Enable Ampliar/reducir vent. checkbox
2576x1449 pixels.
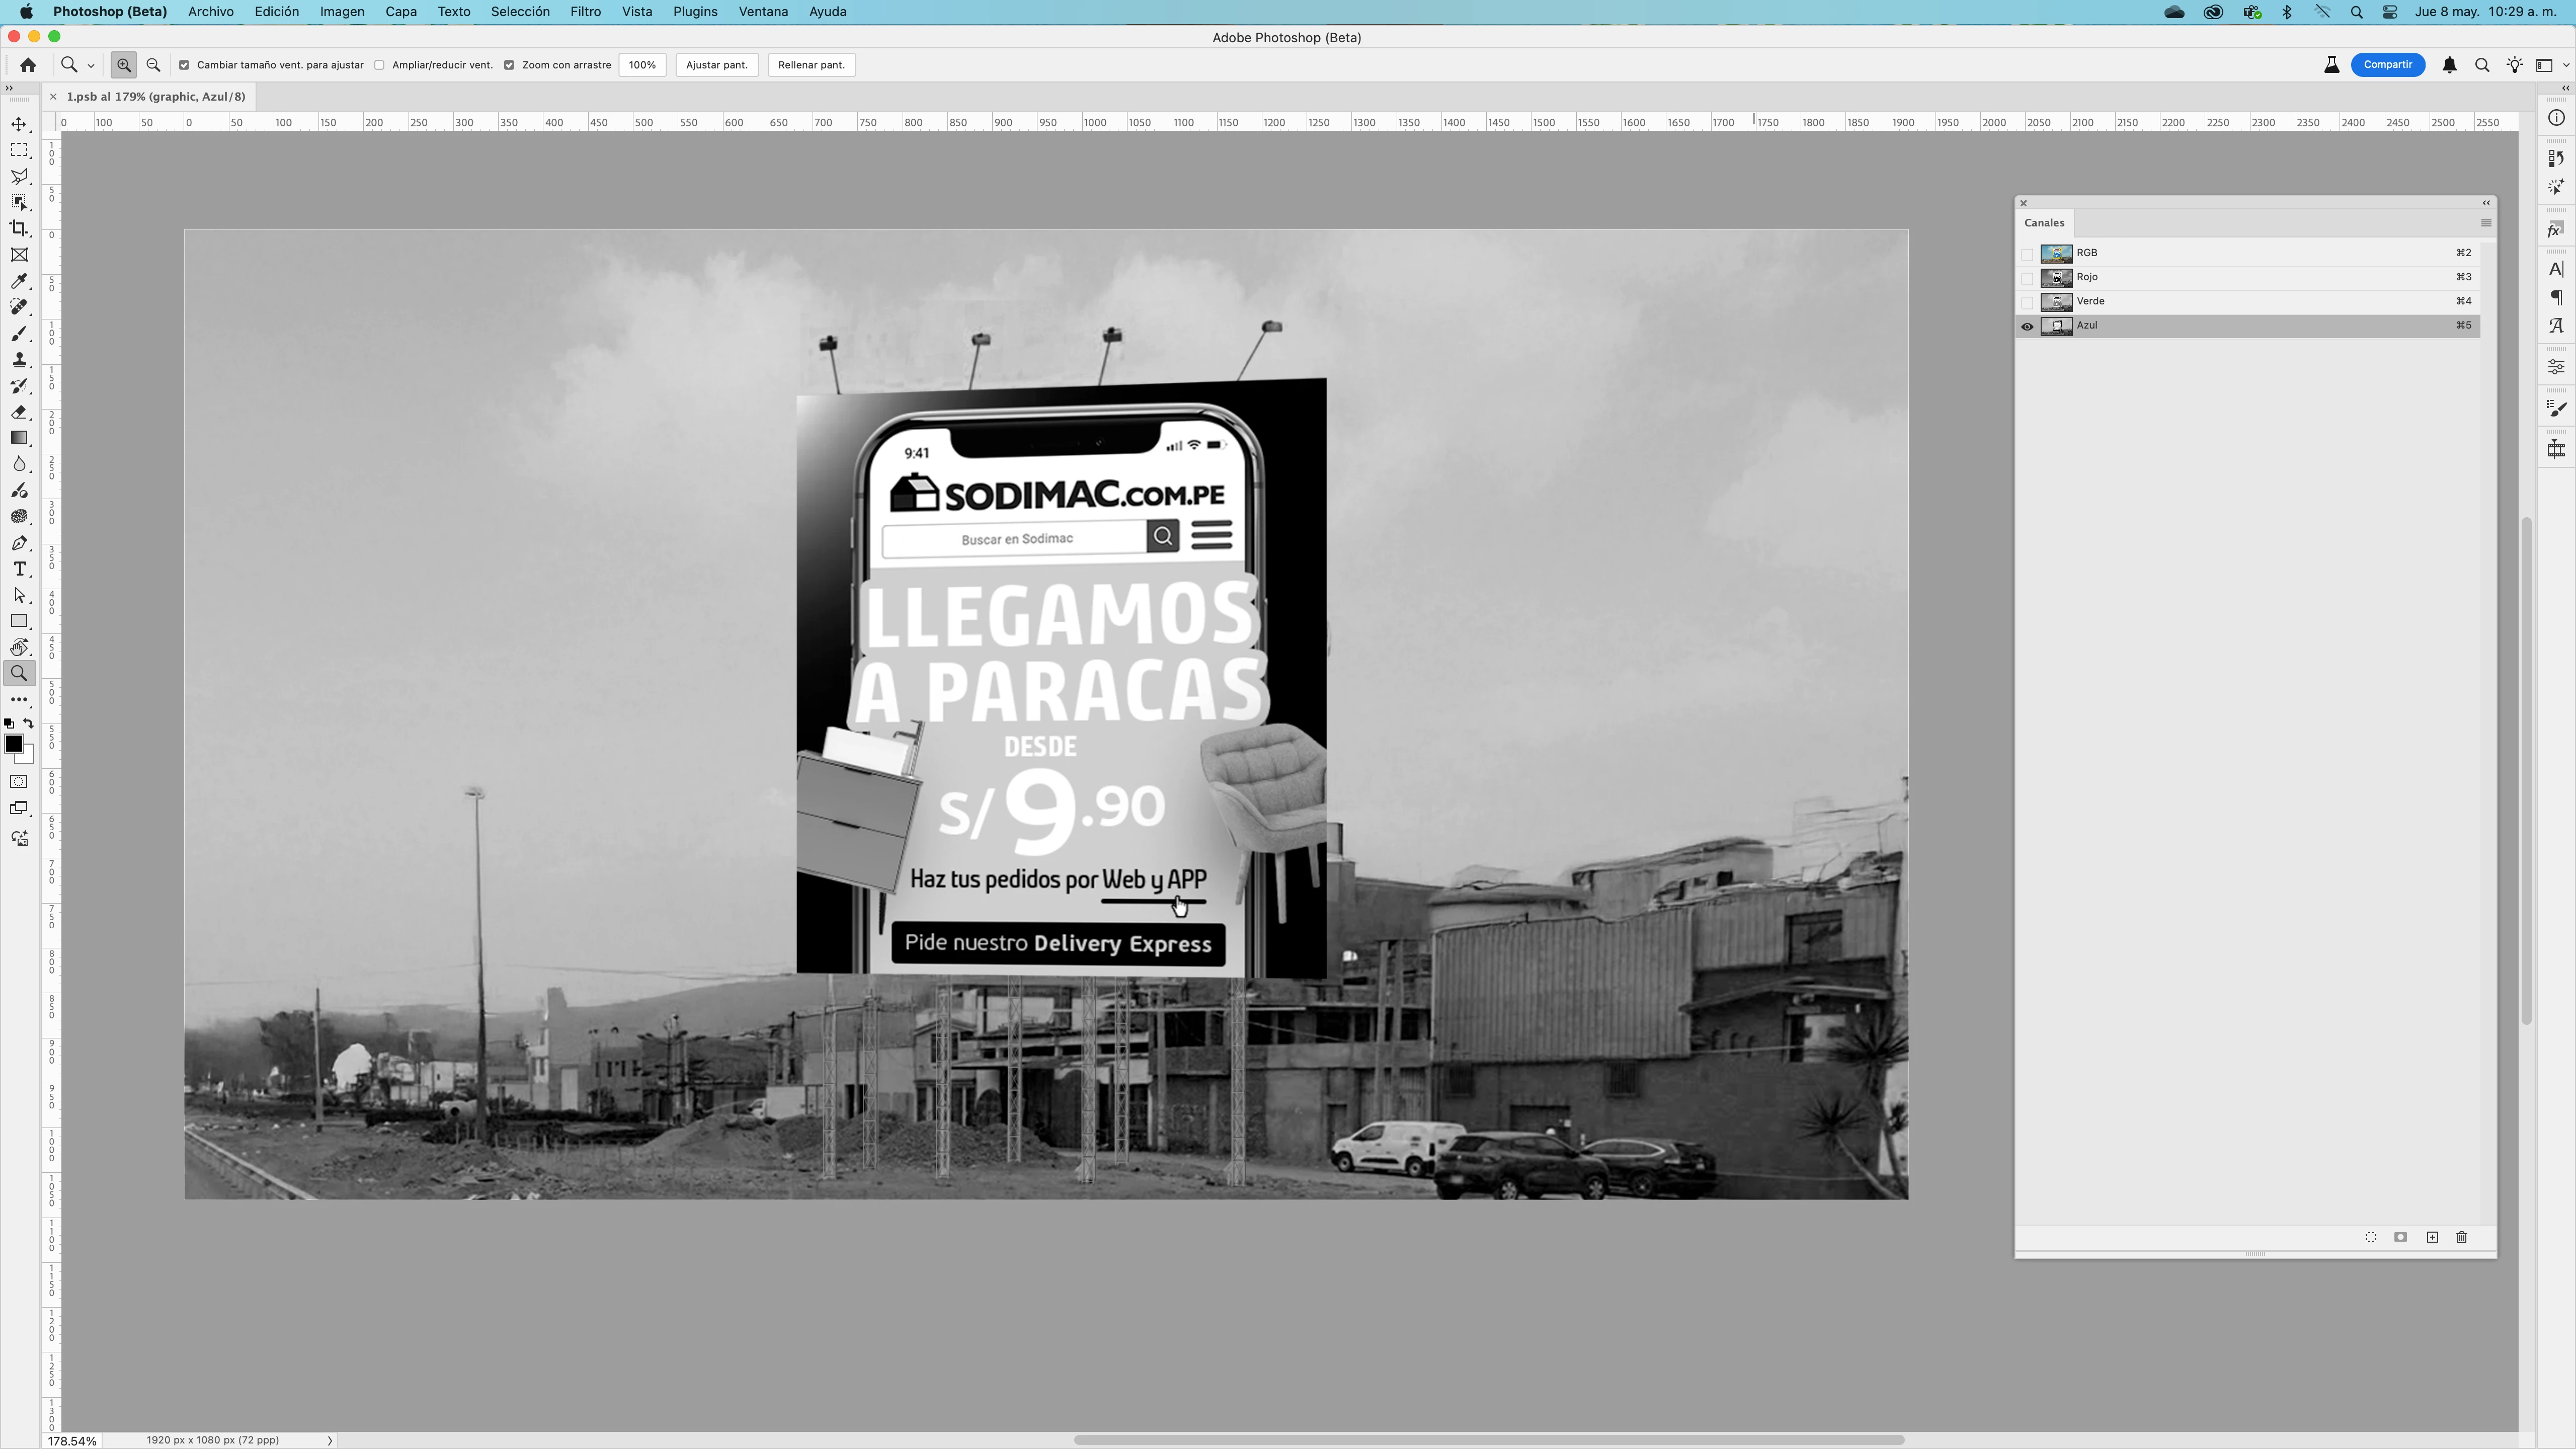coord(380,65)
